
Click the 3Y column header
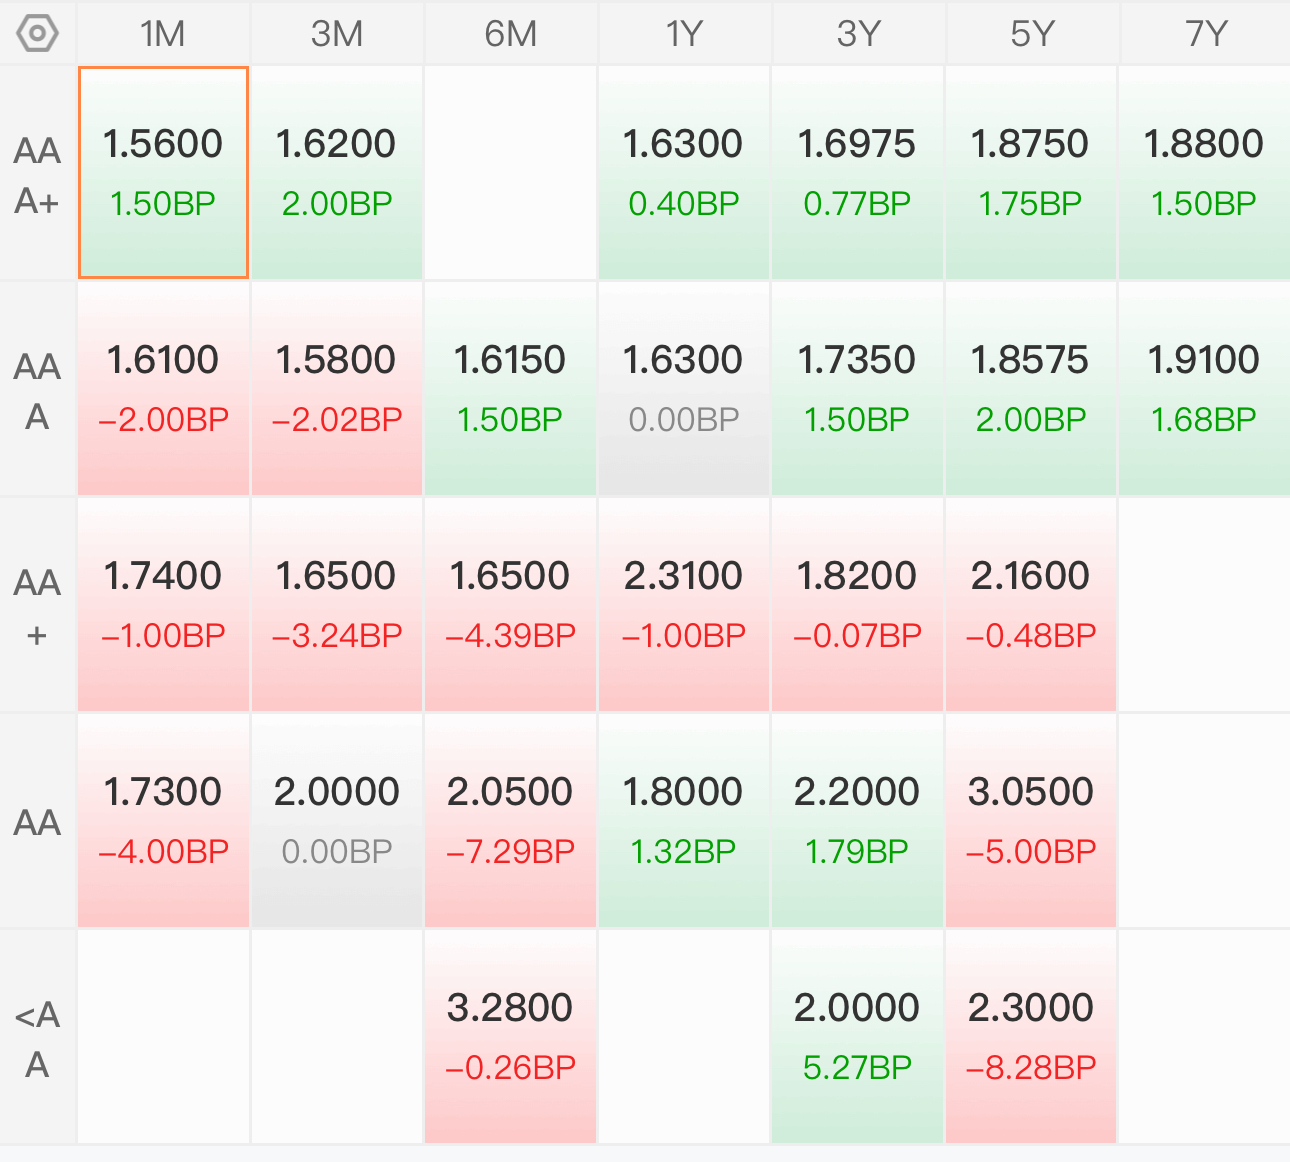(x=858, y=34)
